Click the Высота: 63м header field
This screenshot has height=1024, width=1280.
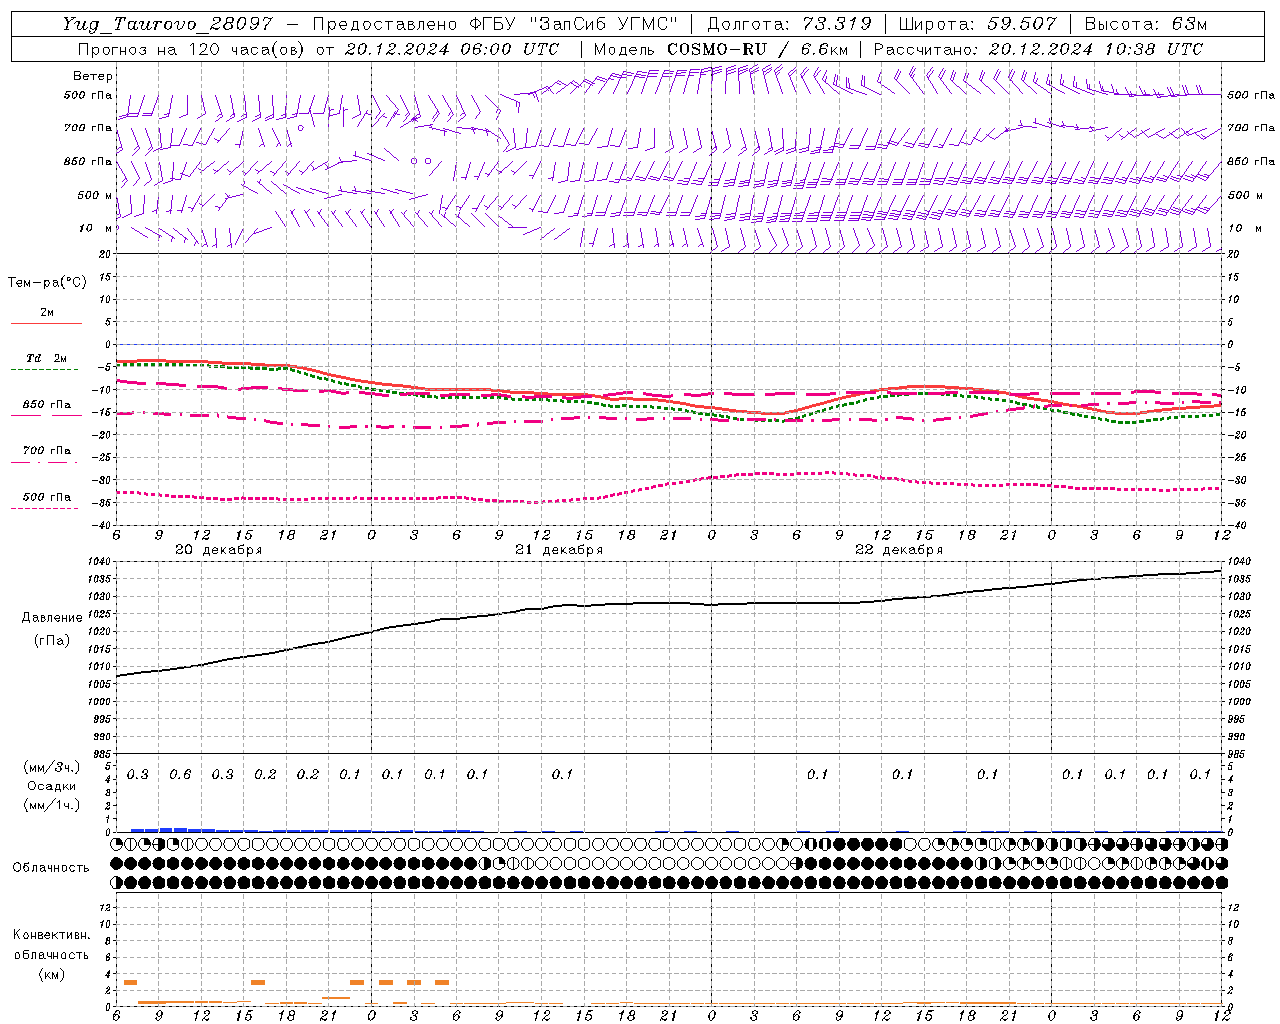(x=1144, y=24)
